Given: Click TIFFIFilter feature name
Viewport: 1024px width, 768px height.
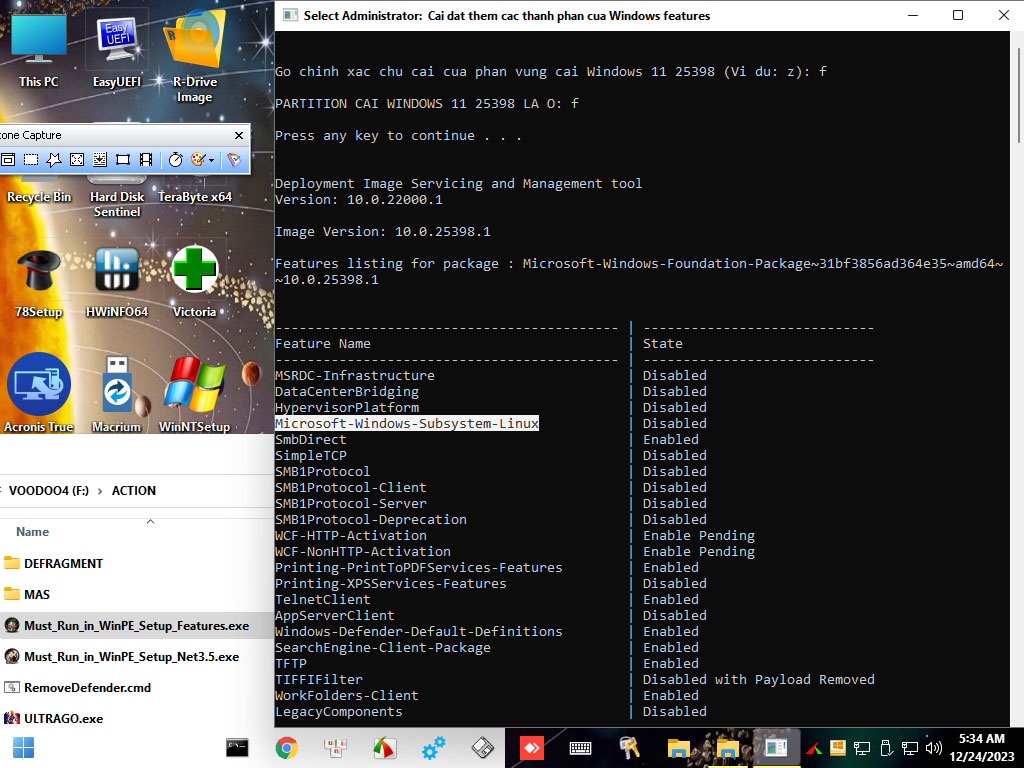Looking at the screenshot, I should 319,680.
